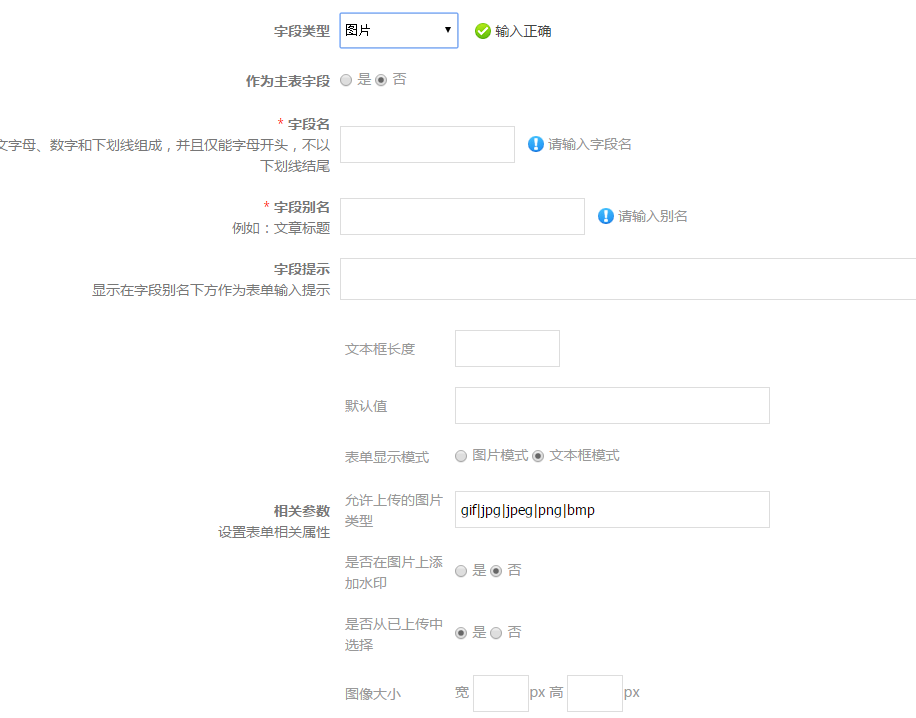
Task: Click the 默认值 input field
Action: click(612, 406)
